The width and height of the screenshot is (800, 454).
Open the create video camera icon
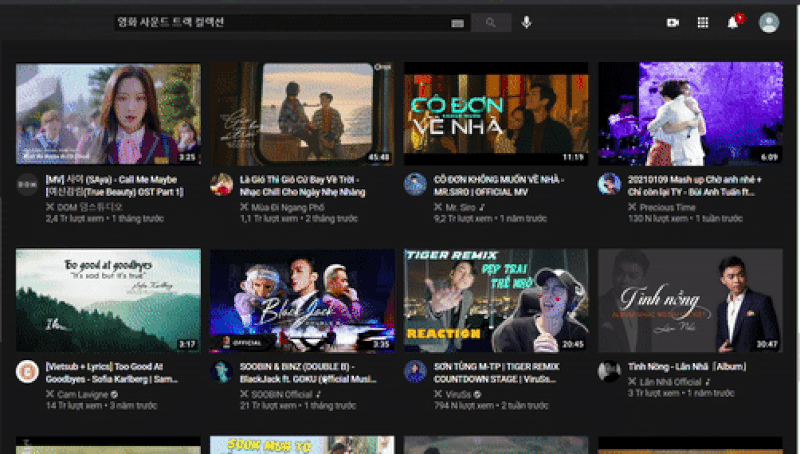tap(673, 22)
